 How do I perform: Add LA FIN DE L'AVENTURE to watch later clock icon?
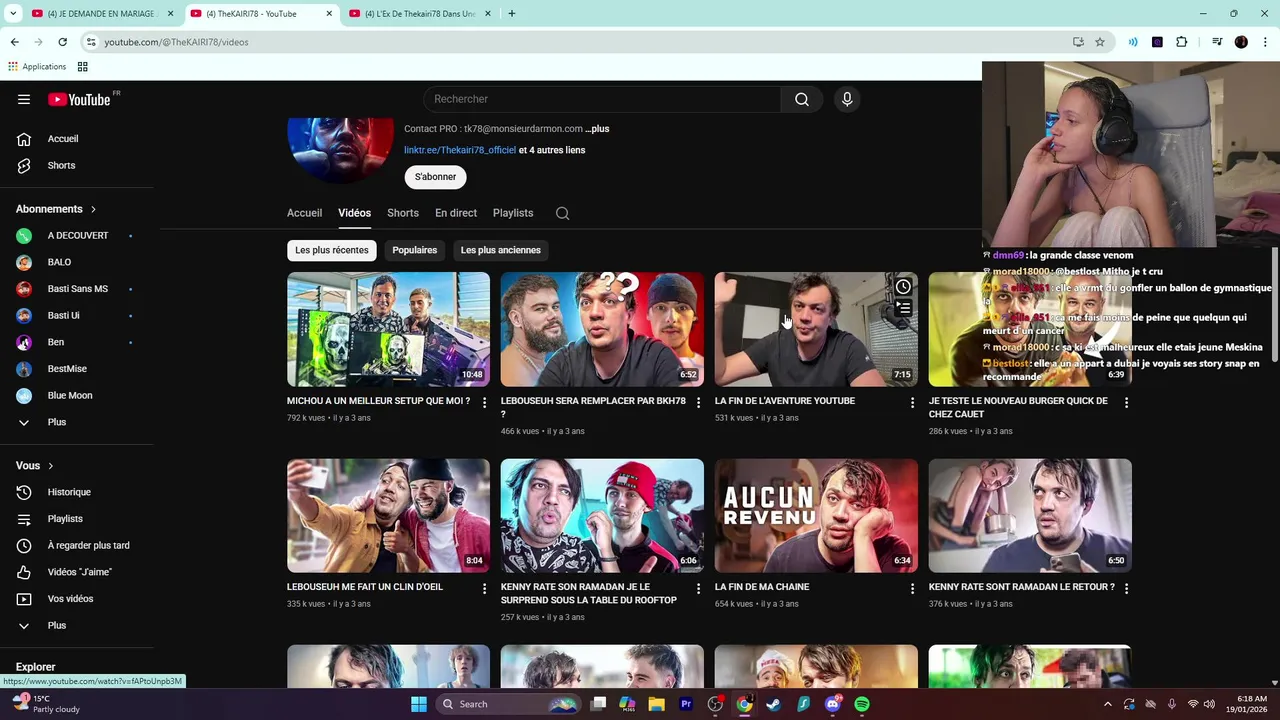[903, 287]
